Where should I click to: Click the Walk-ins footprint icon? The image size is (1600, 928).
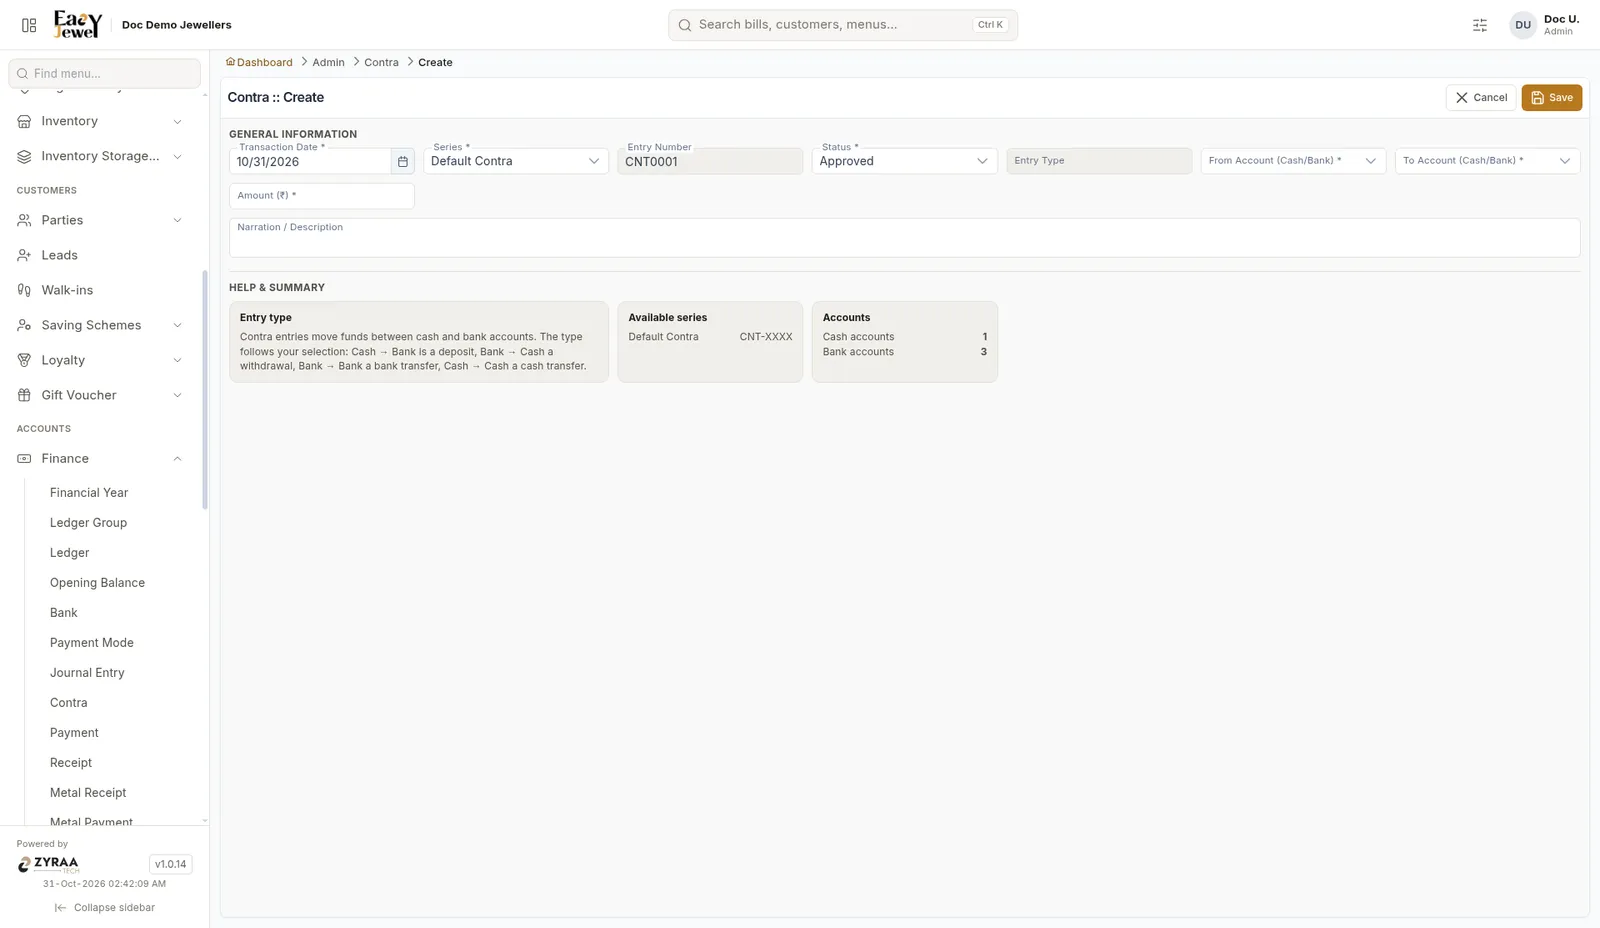24,290
